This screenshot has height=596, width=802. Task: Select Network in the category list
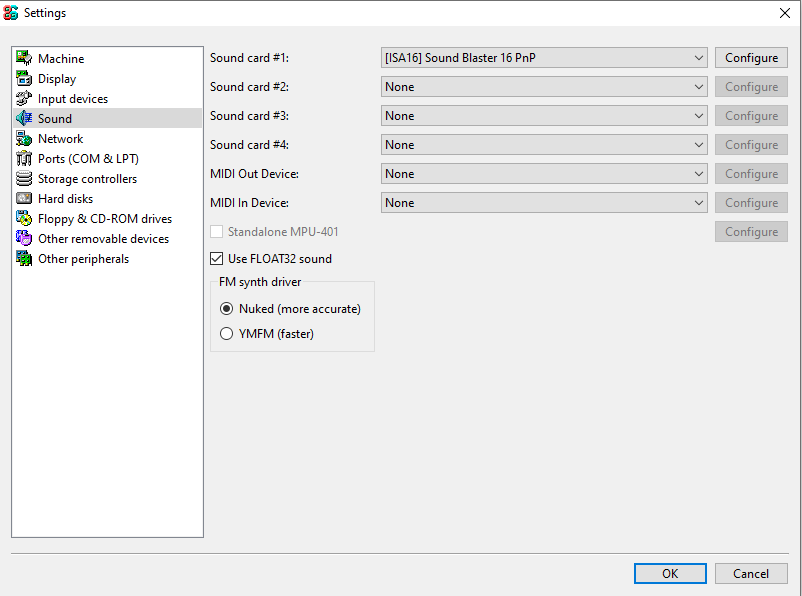tap(60, 139)
